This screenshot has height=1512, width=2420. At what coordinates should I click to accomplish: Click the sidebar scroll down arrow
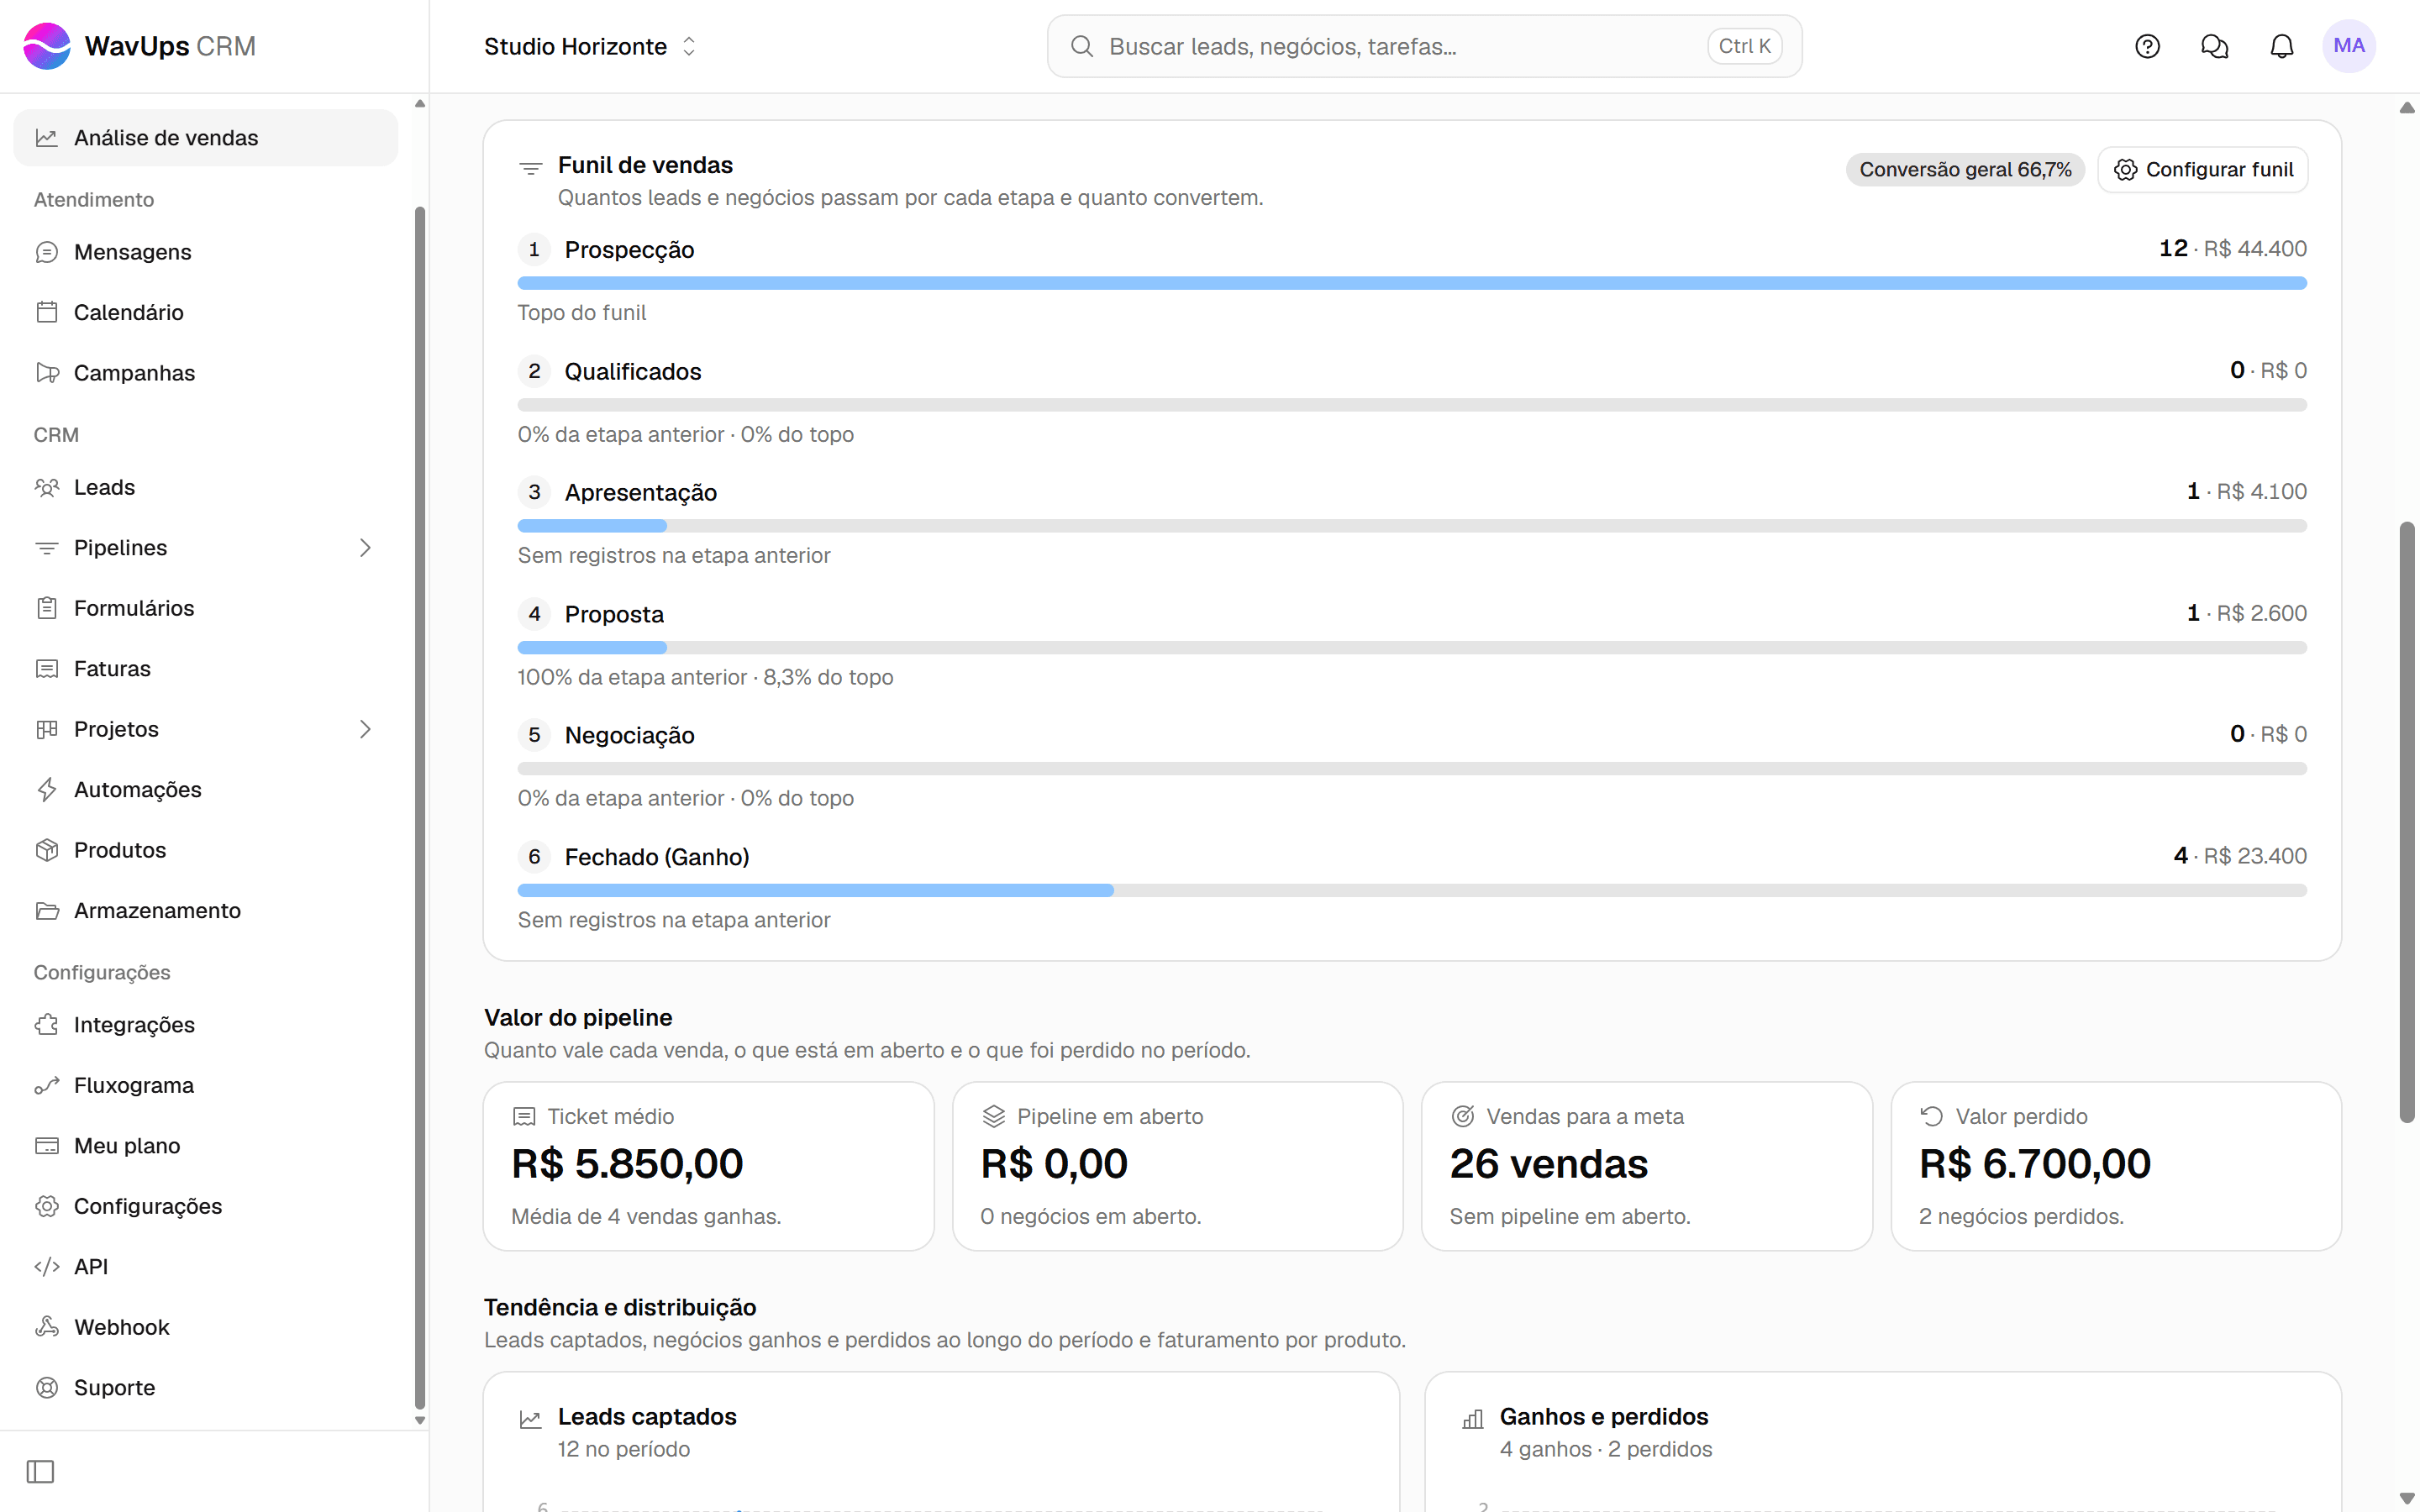[x=420, y=1420]
